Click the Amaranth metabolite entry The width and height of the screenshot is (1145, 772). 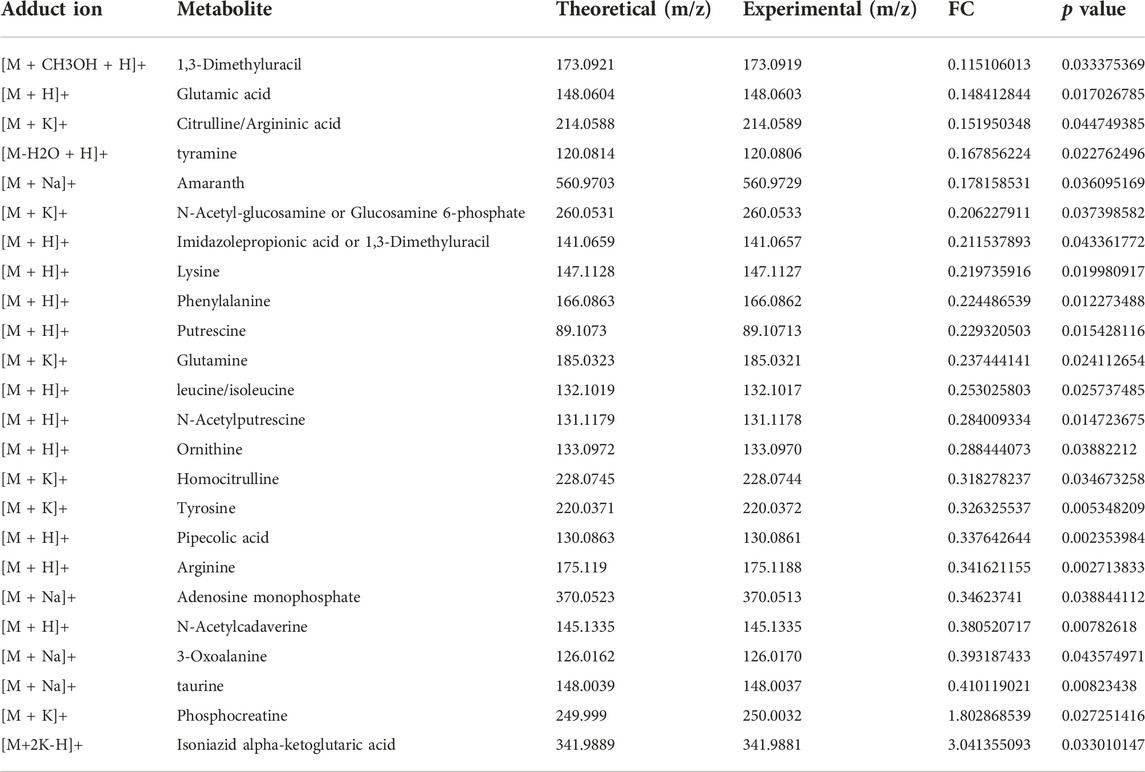click(210, 183)
